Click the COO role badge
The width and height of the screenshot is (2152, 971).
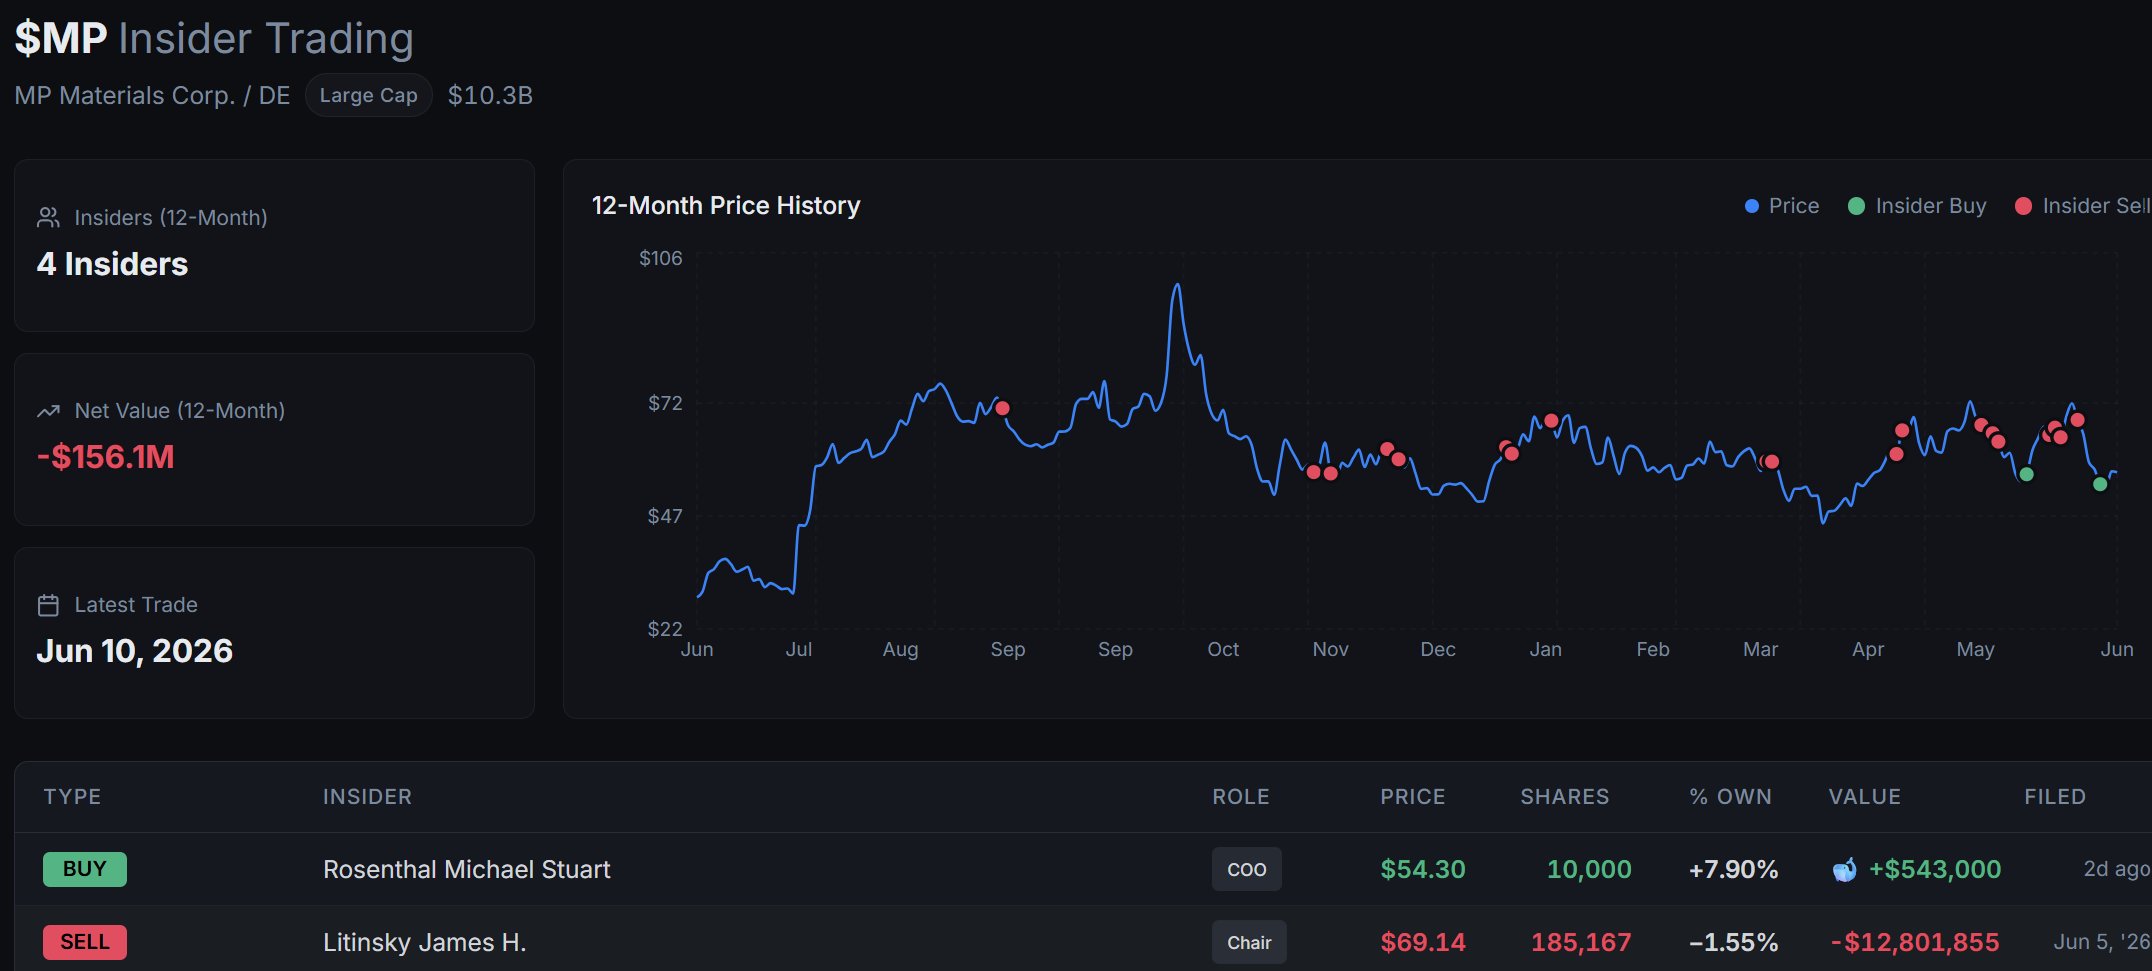[1247, 869]
